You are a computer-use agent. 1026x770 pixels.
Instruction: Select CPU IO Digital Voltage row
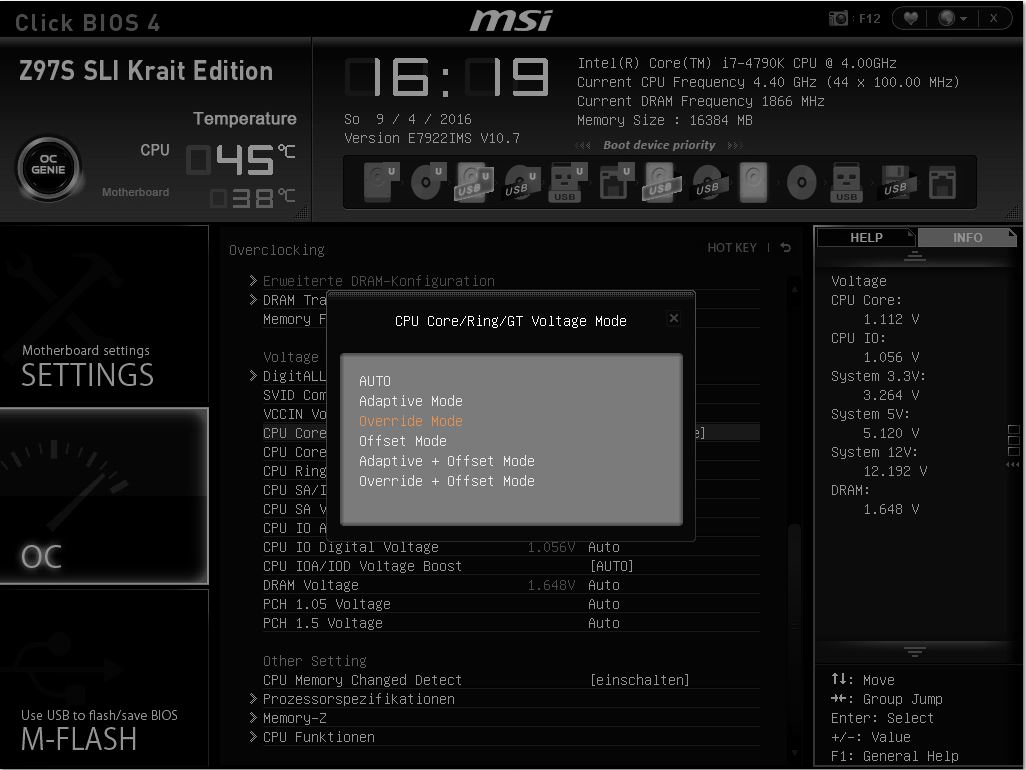click(x=510, y=547)
